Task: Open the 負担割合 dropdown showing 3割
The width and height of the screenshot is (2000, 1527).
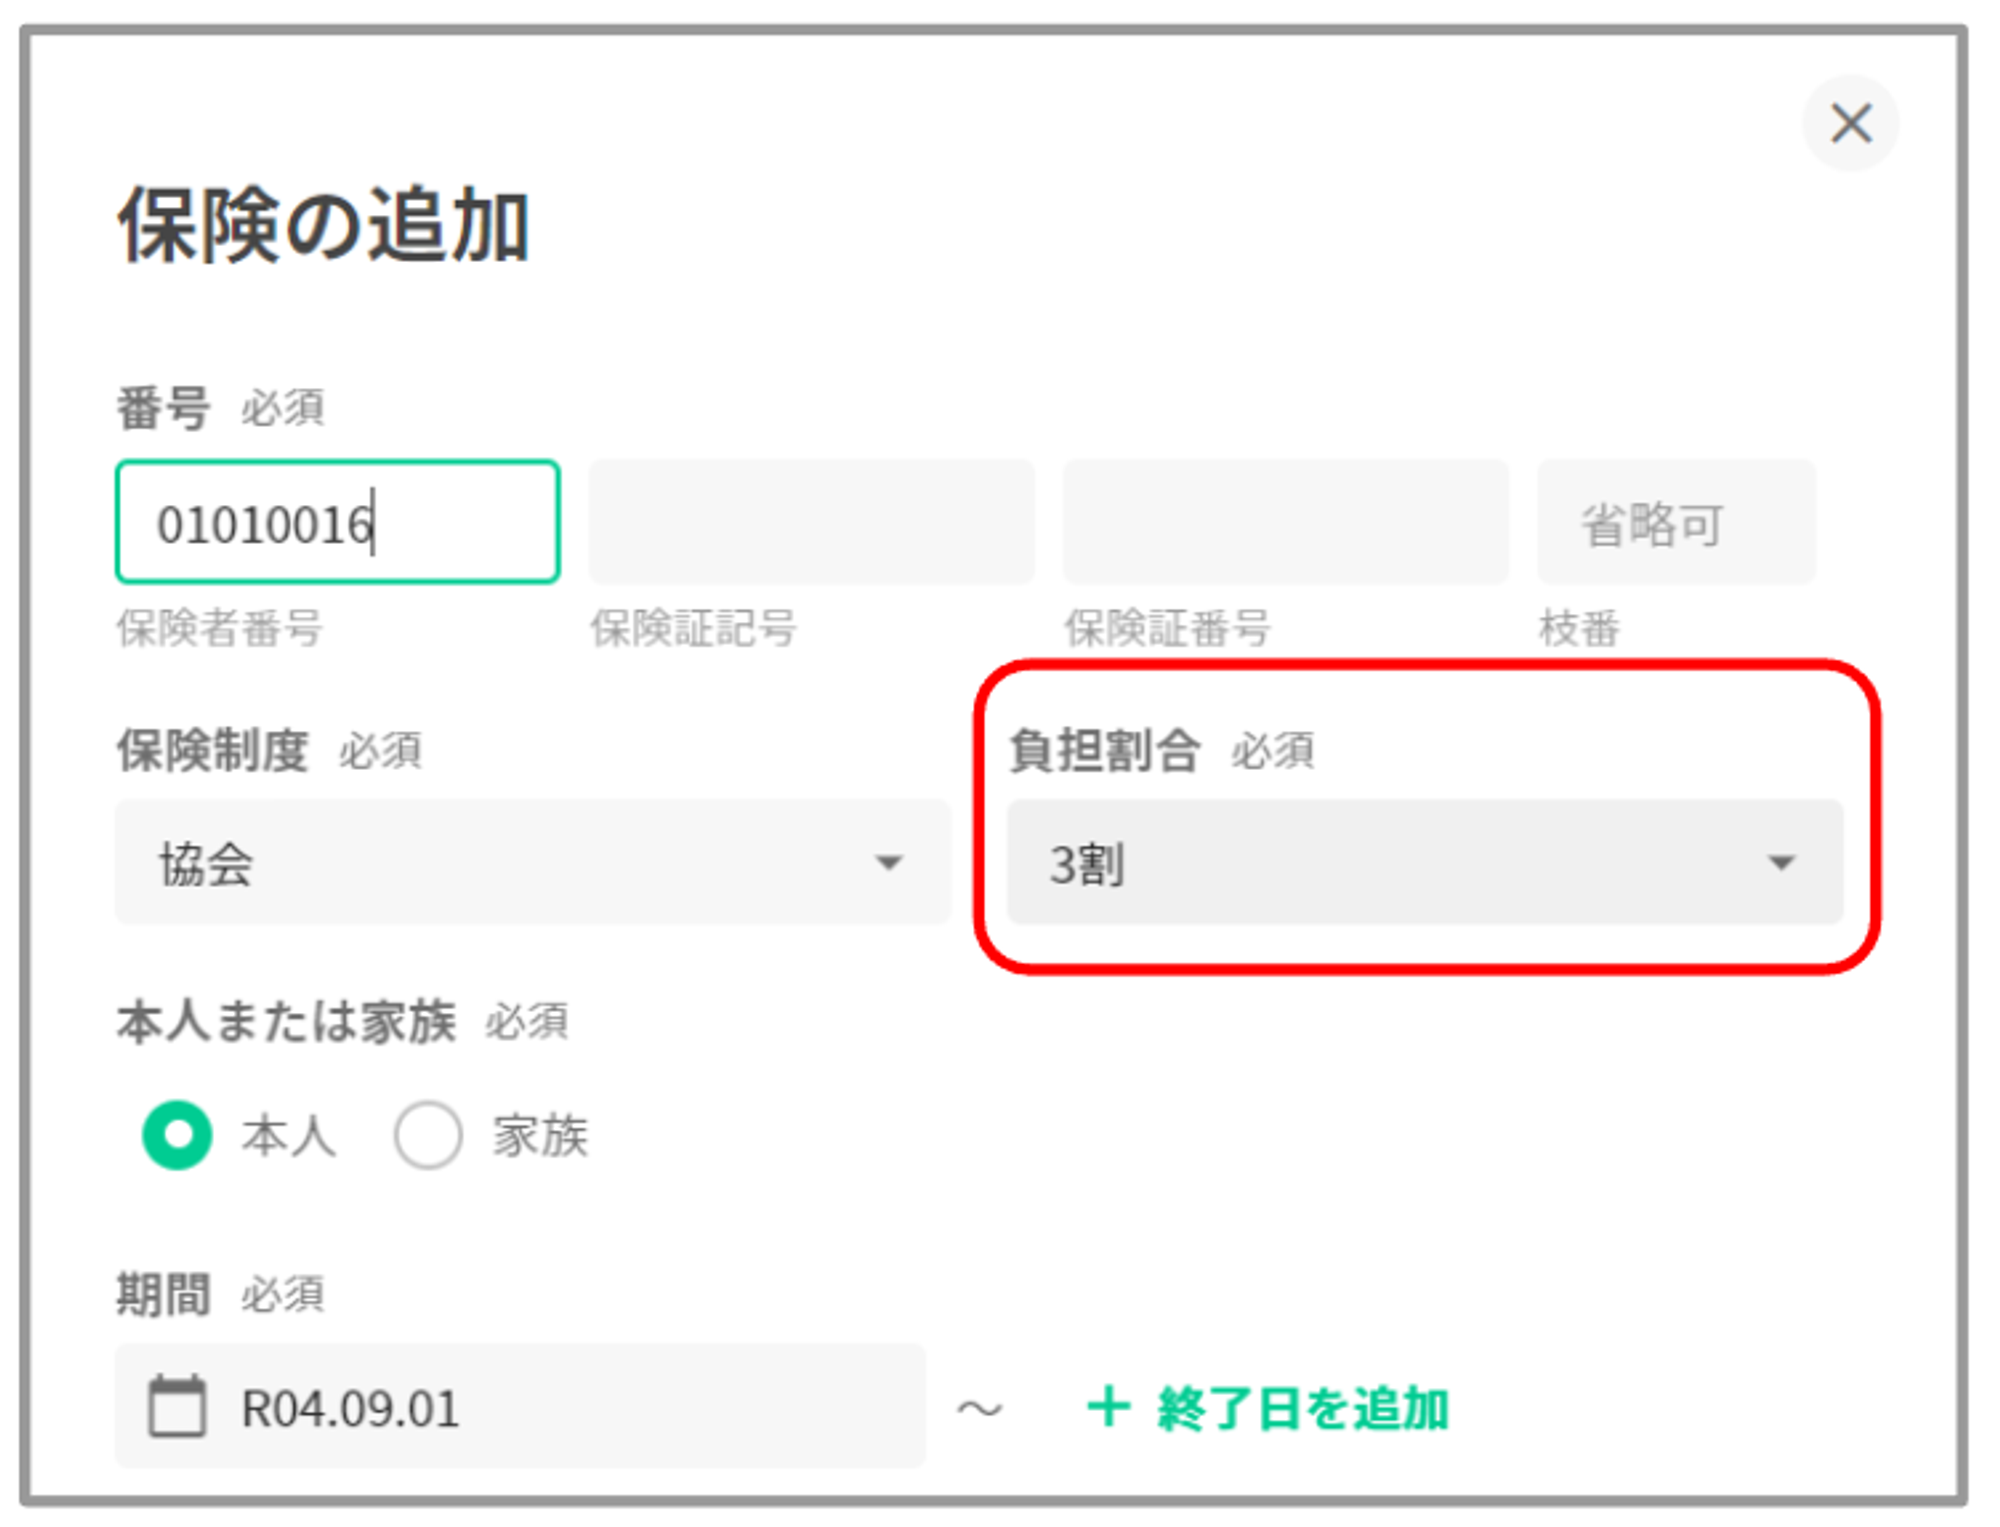Action: tap(1424, 862)
